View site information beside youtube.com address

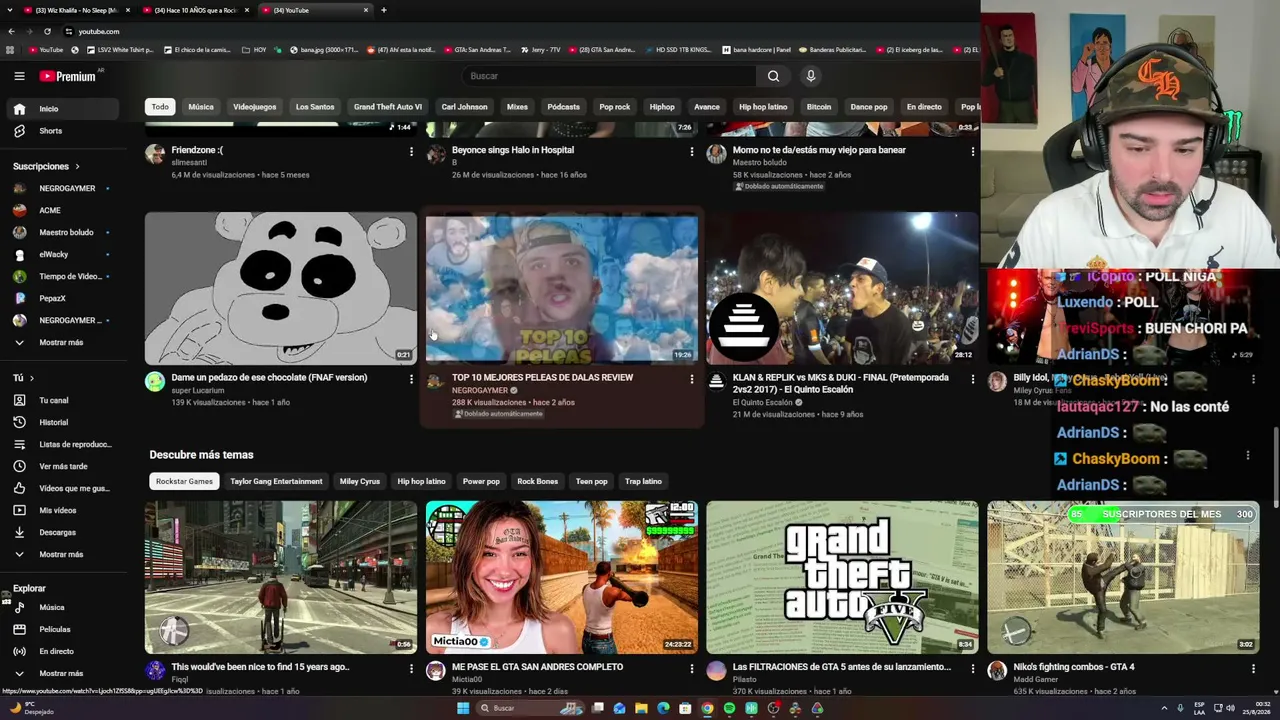click(68, 31)
